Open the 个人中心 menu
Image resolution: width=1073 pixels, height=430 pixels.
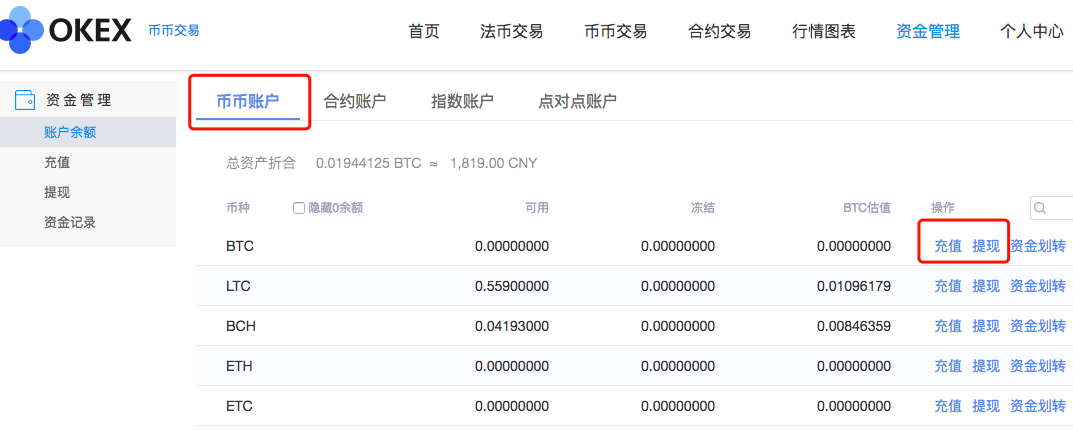tap(1031, 31)
